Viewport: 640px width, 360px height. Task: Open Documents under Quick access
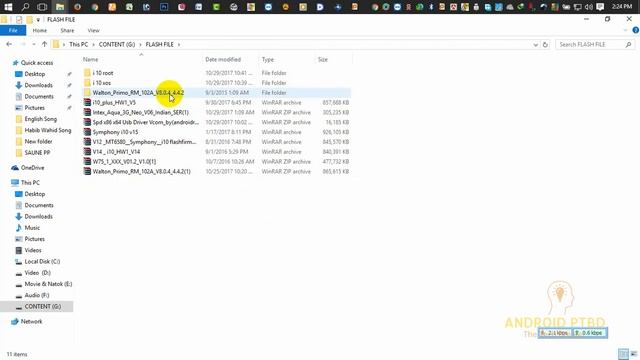click(39, 97)
